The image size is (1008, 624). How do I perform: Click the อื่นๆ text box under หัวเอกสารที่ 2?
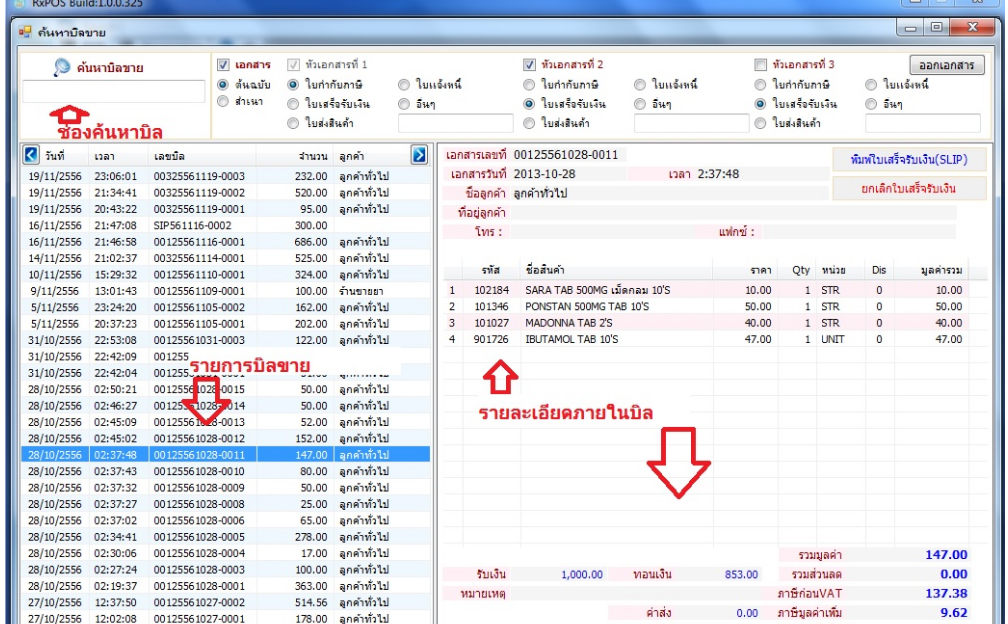click(692, 123)
